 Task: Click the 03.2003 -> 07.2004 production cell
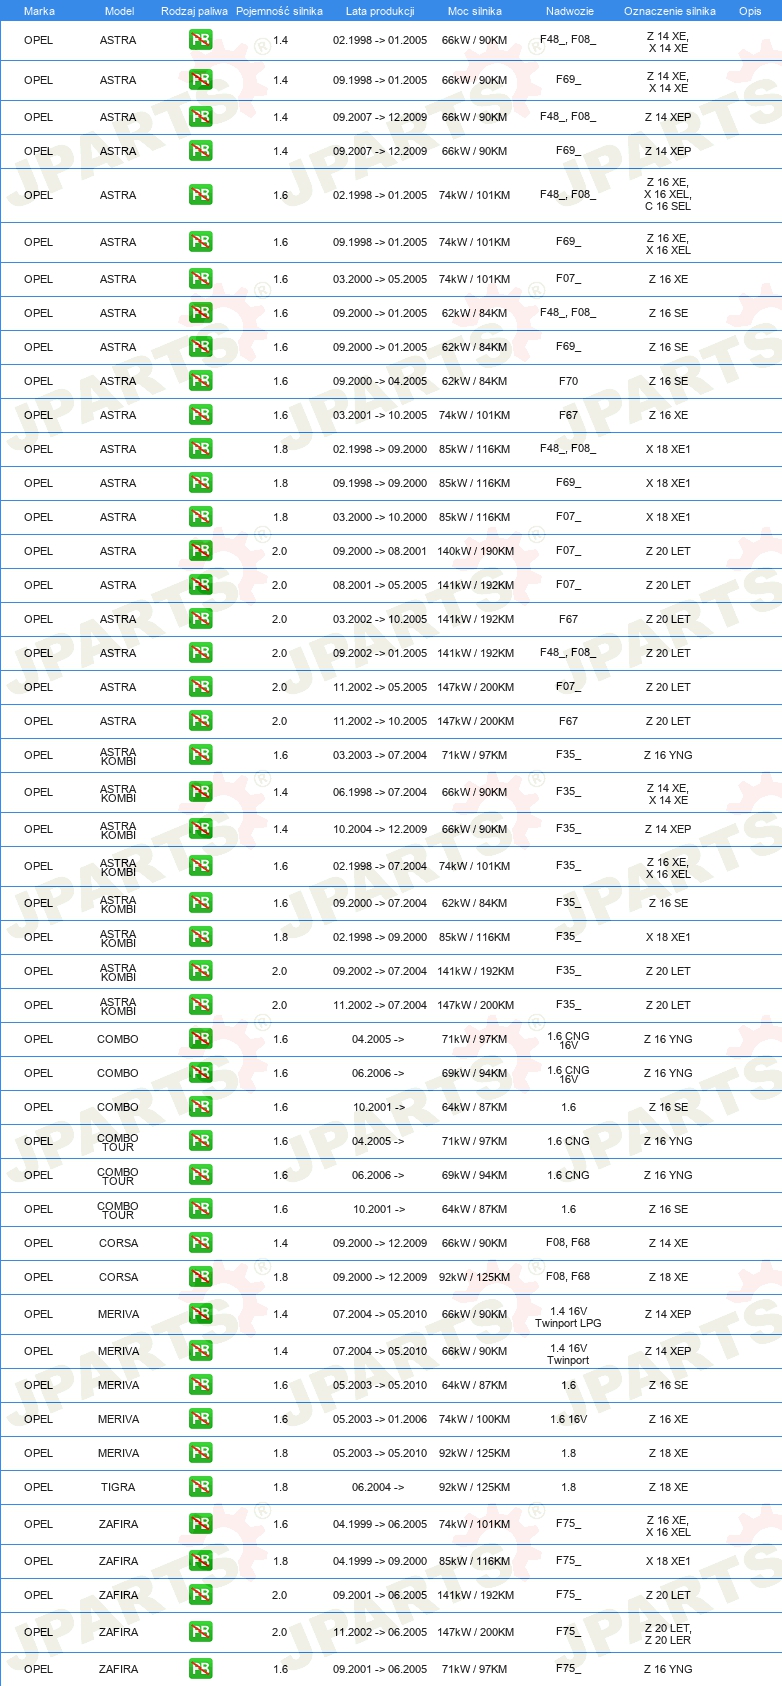click(x=380, y=755)
